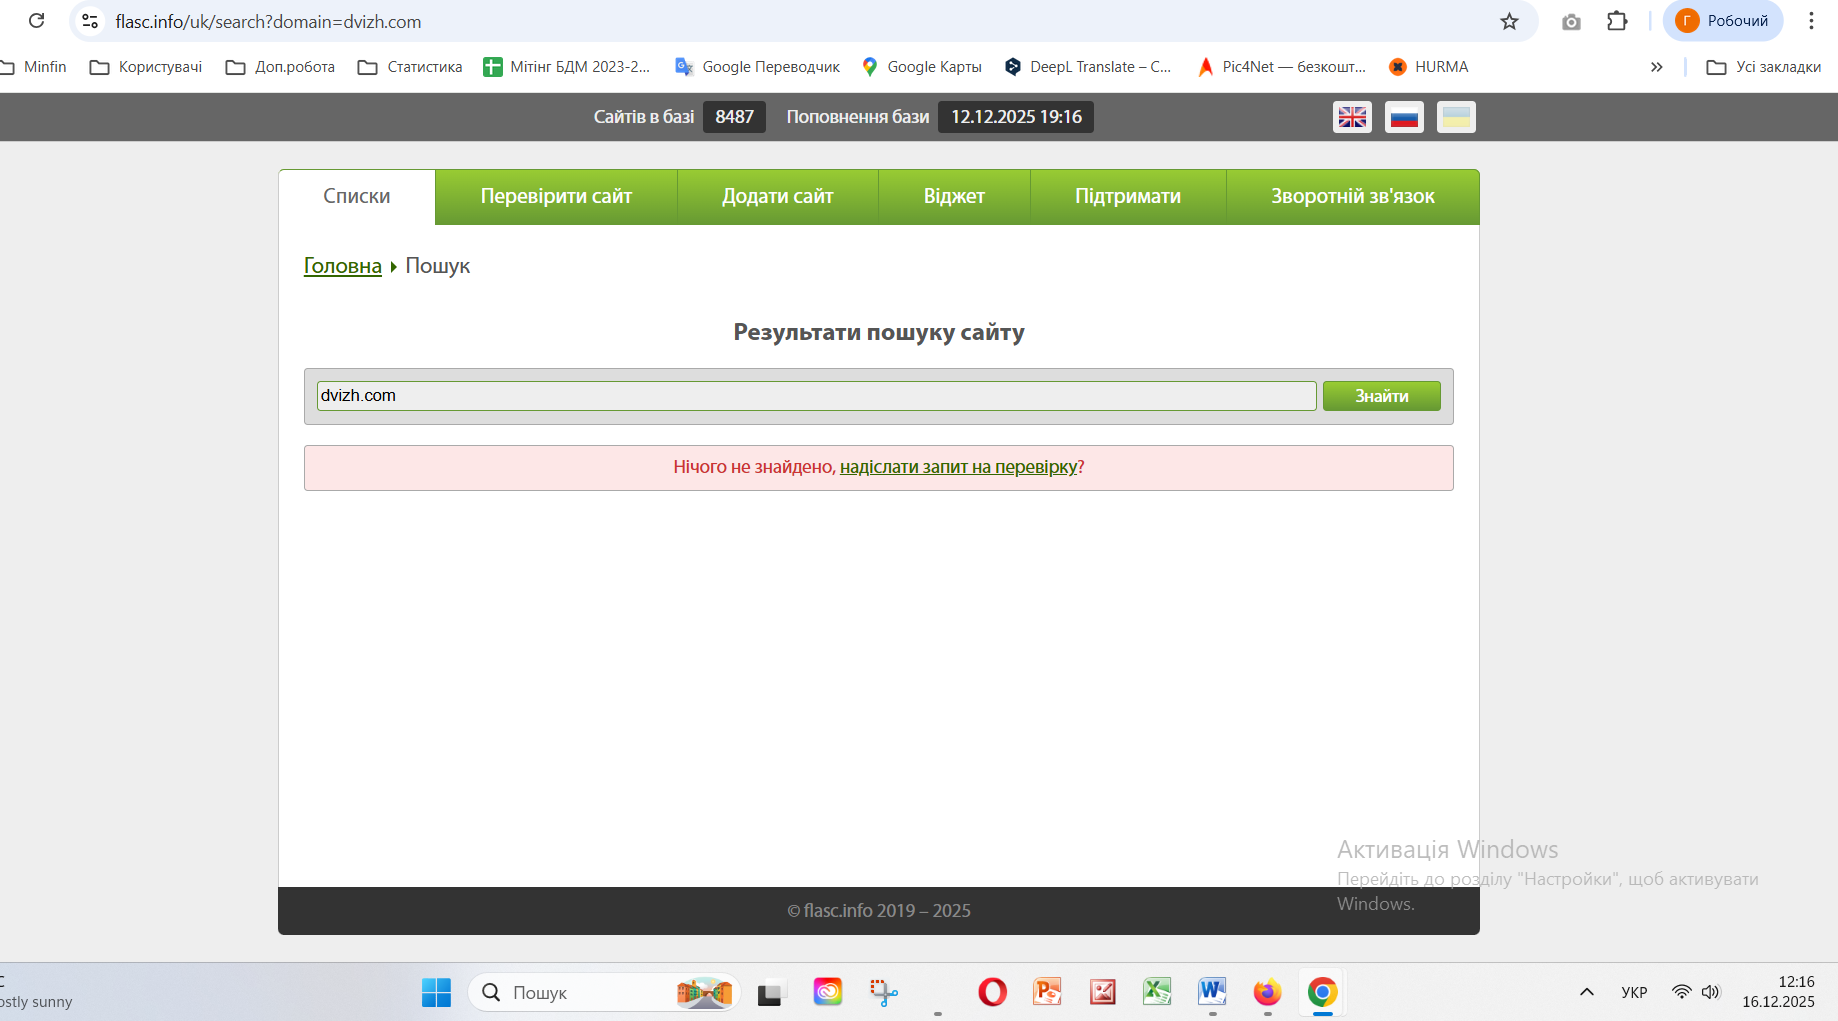
Task: Open Task View on the taskbar
Action: pyautogui.click(x=769, y=992)
